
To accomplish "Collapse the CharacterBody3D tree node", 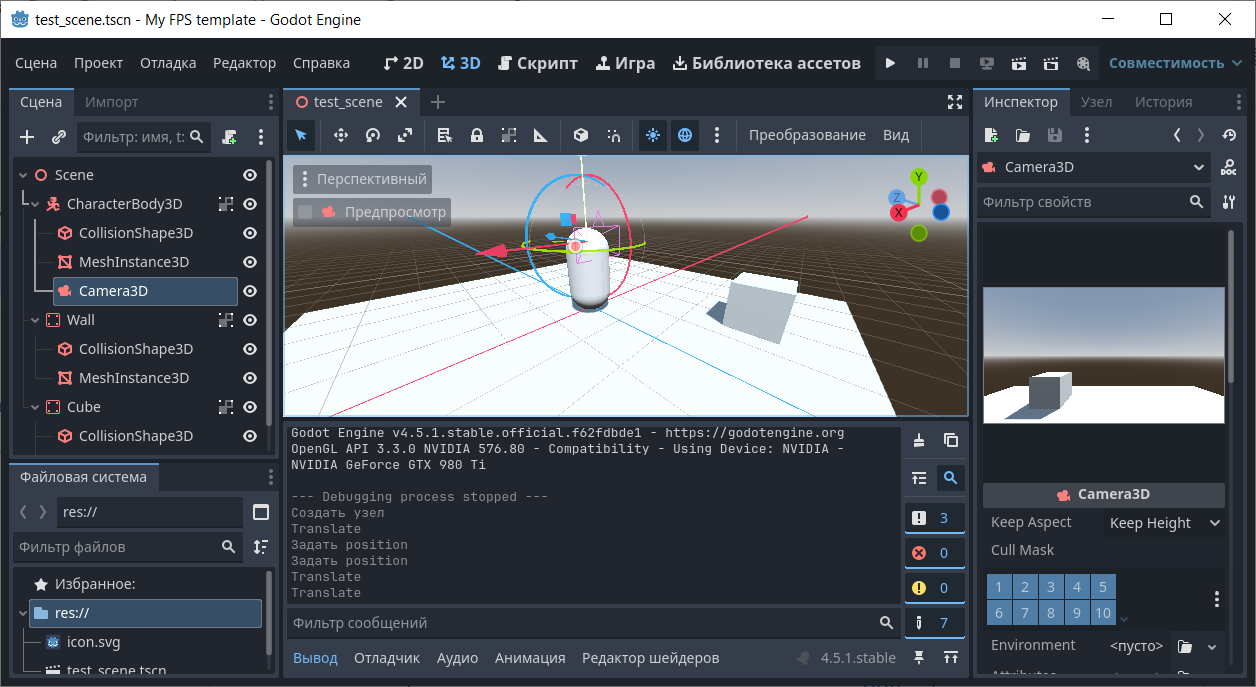I will 35,204.
